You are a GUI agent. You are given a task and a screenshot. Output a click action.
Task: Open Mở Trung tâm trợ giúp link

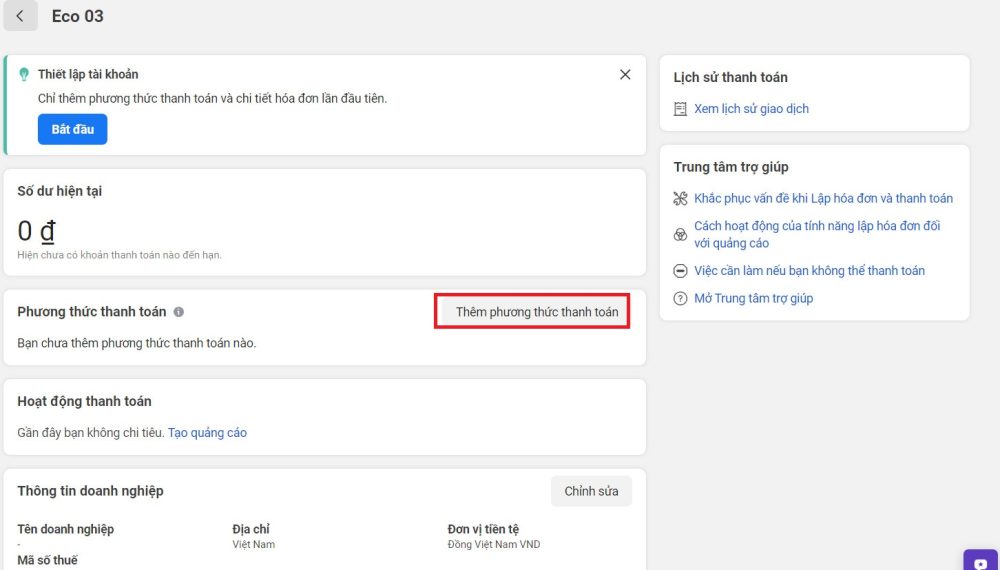[753, 298]
